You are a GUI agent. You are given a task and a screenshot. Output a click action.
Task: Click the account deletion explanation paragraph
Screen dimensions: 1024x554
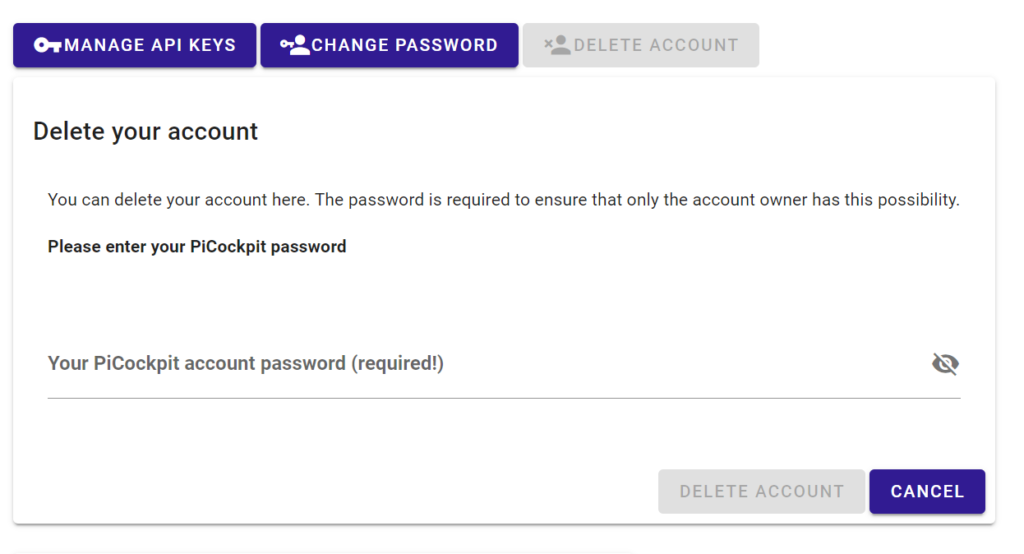504,200
